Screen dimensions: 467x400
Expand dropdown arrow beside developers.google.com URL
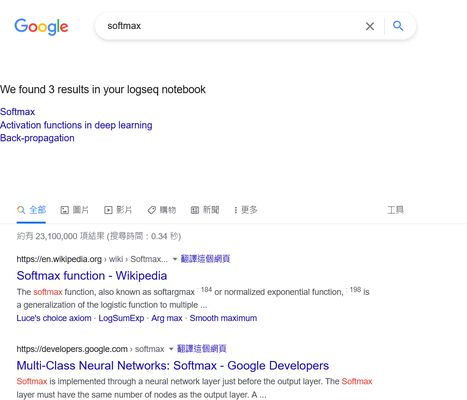[171, 349]
